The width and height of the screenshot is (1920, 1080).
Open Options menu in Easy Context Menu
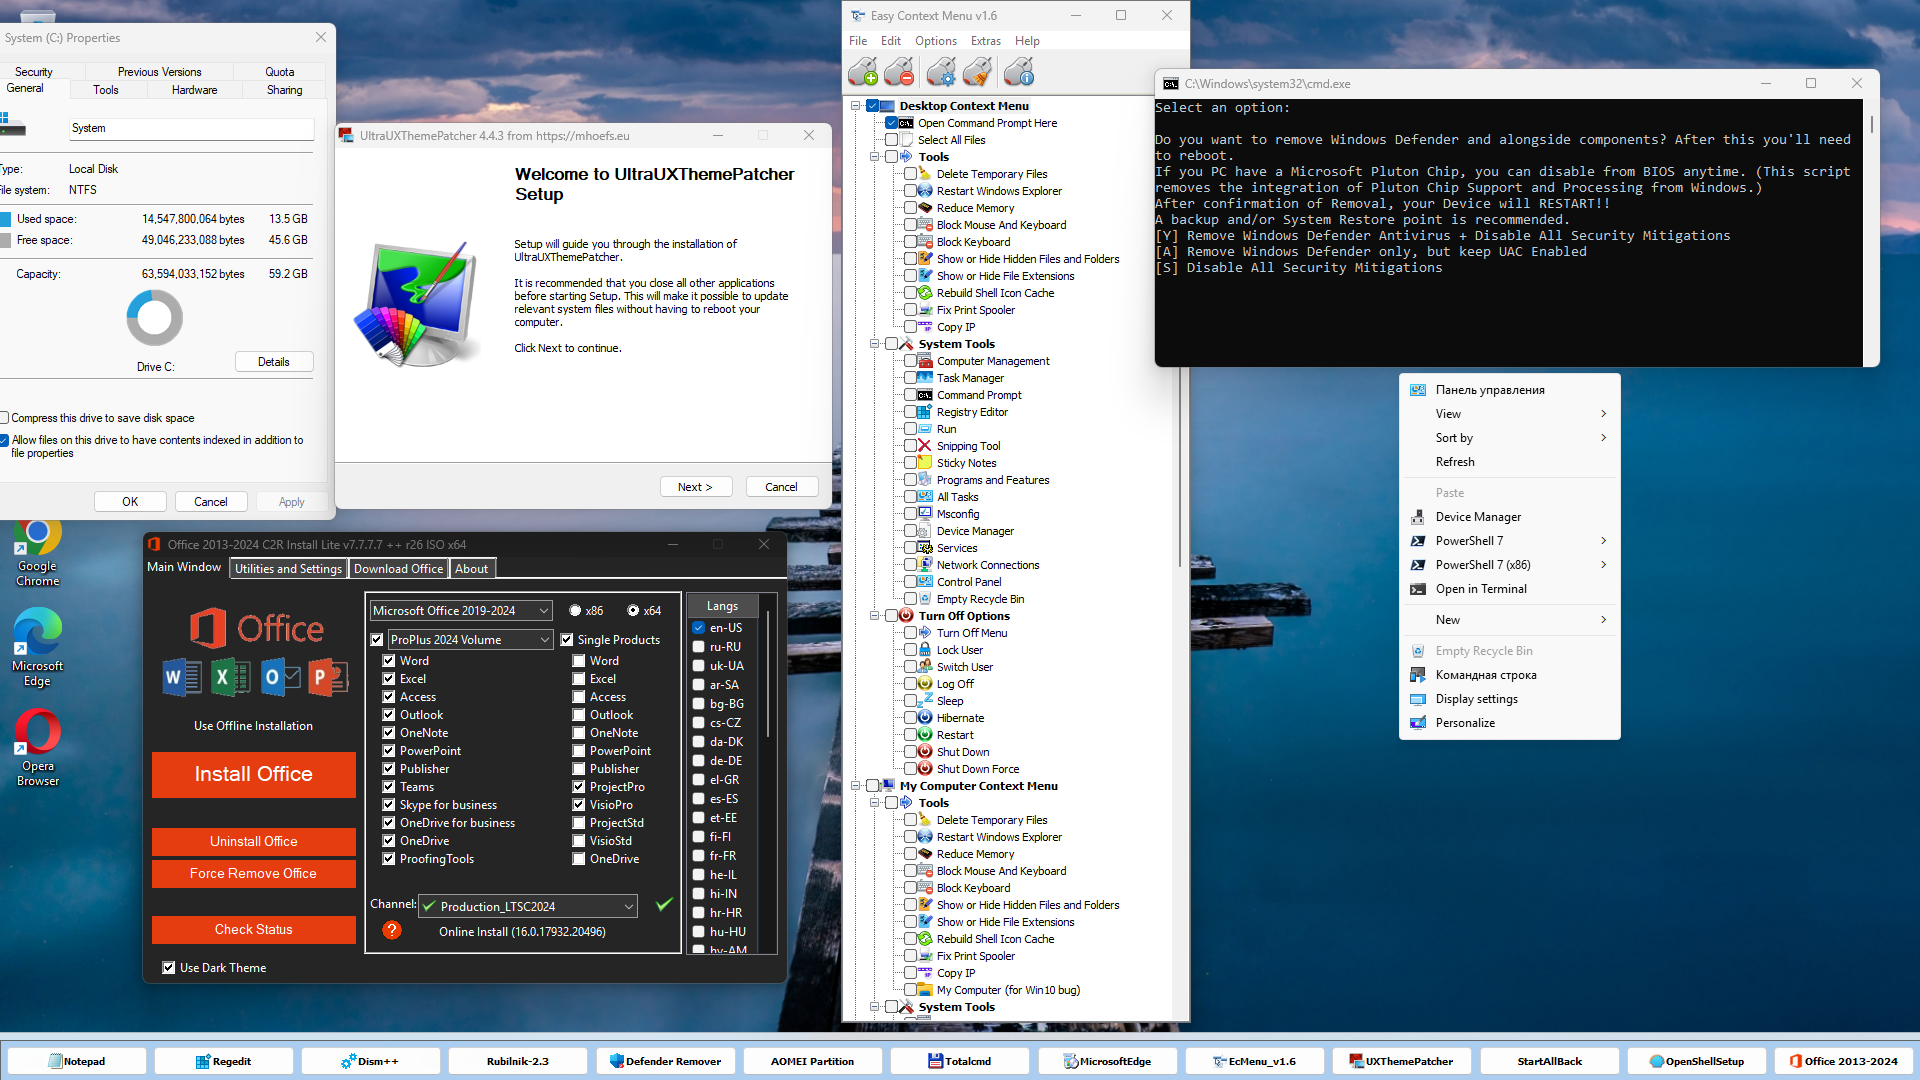click(x=936, y=41)
